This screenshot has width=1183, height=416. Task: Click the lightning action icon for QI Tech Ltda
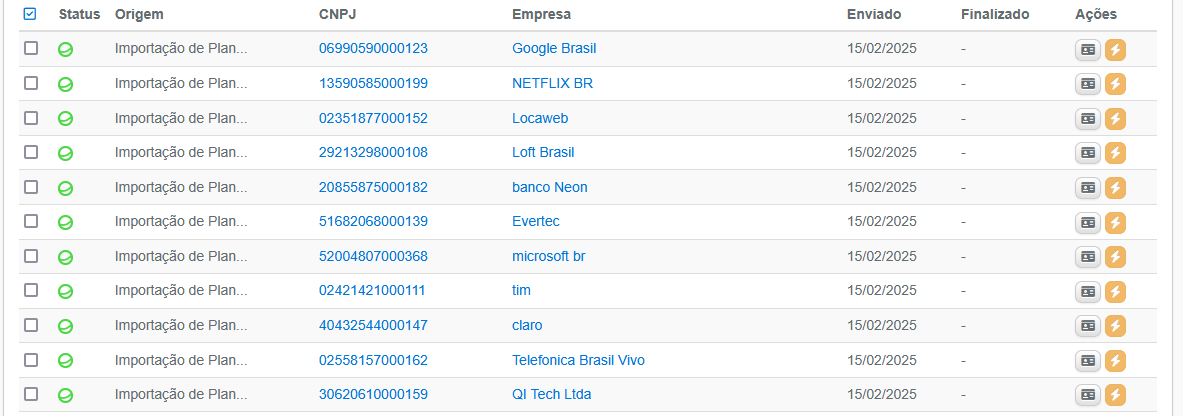[x=1115, y=395]
